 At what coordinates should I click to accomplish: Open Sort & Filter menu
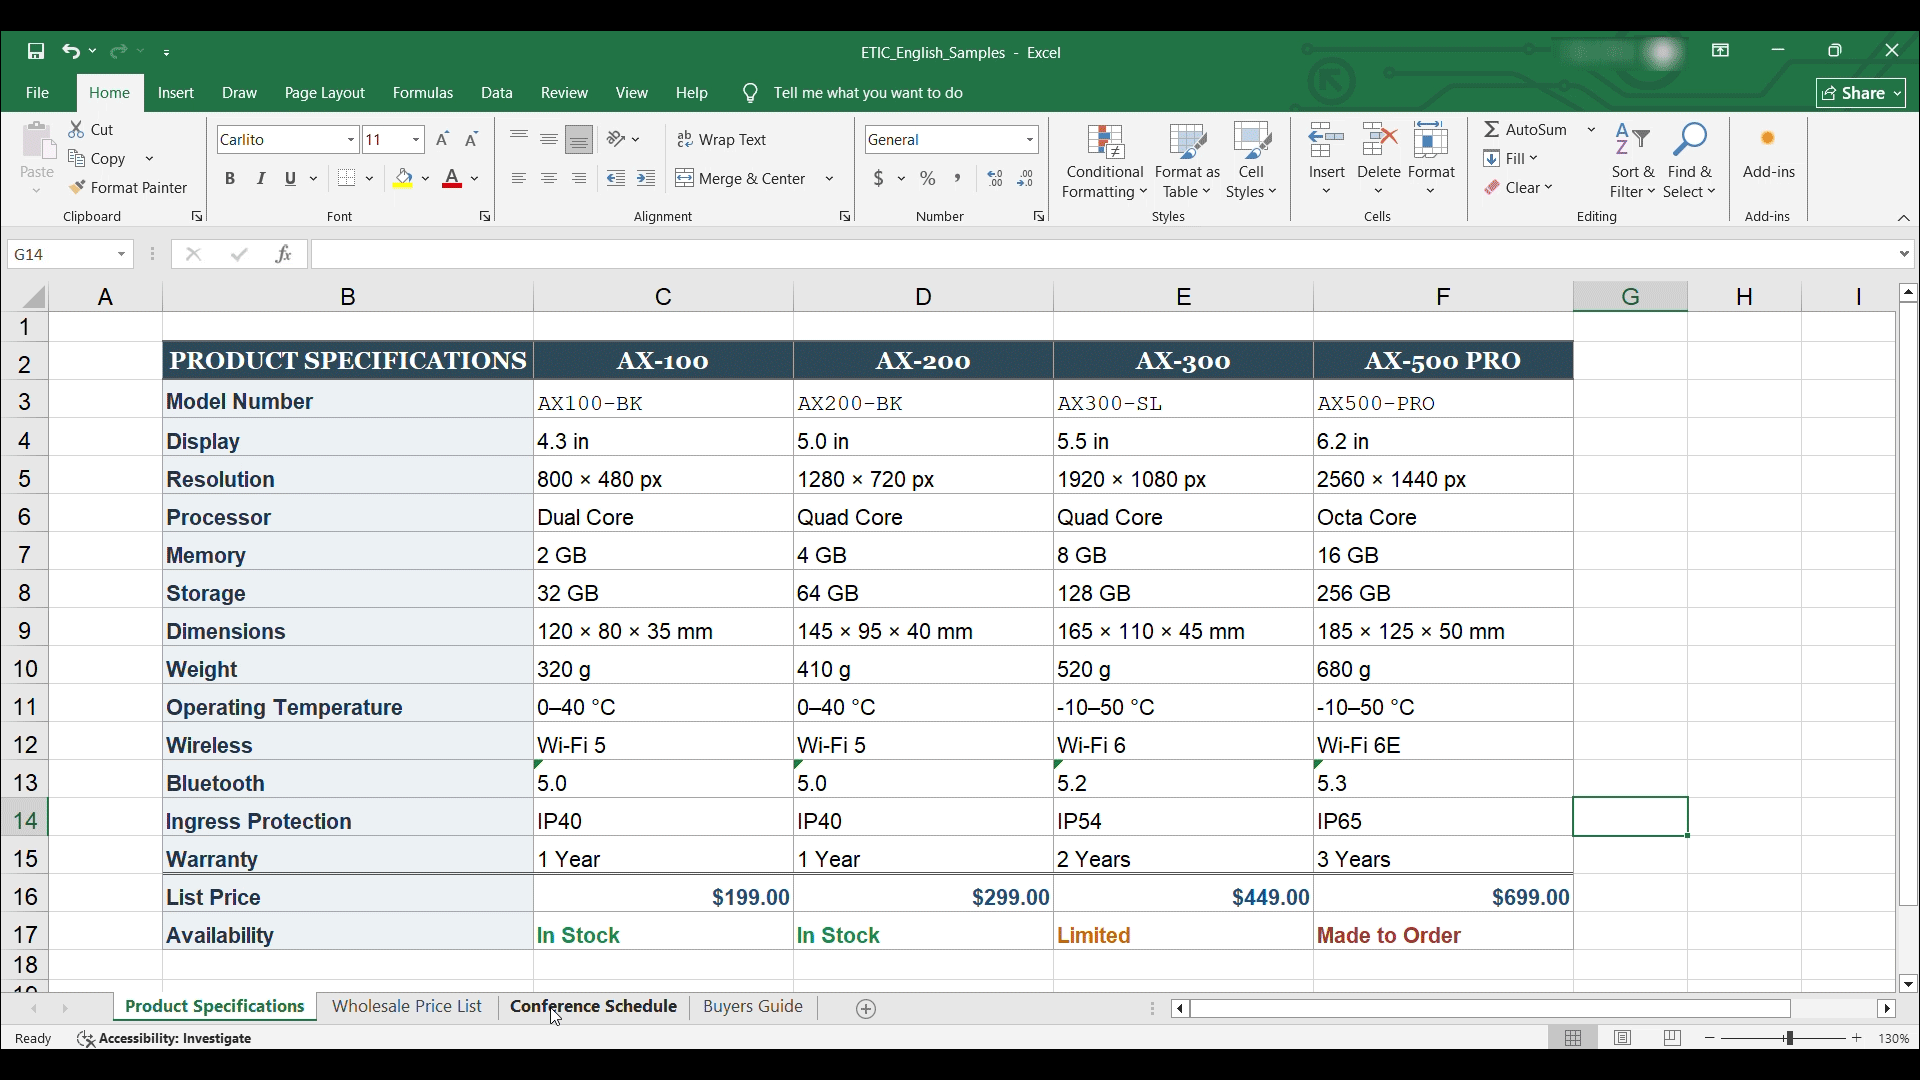point(1633,161)
